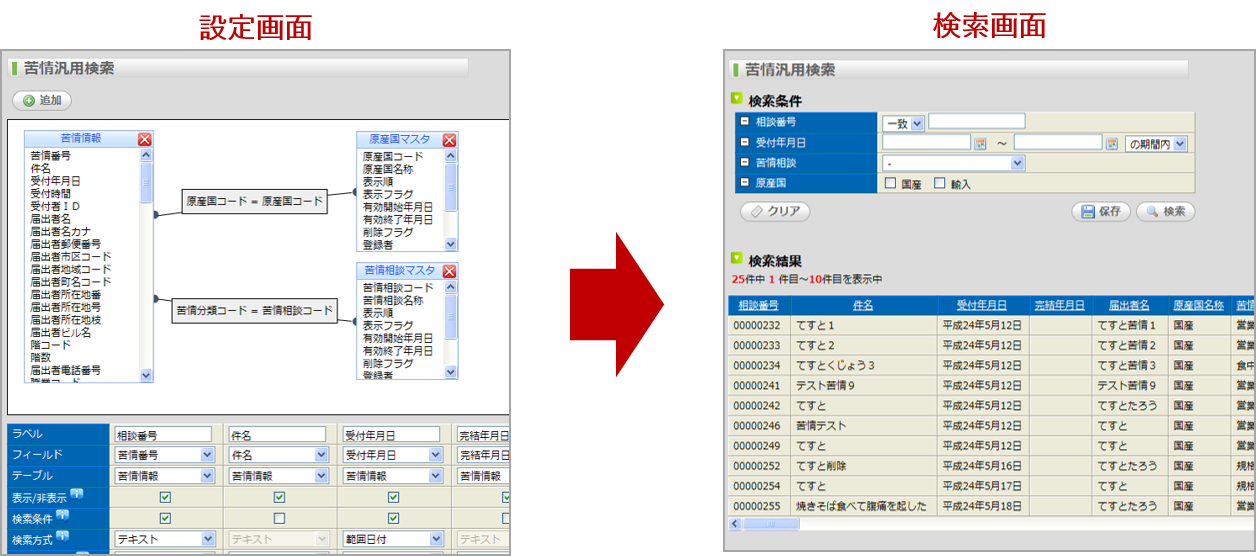This screenshot has width=1256, height=556.
Task: Check the 国産 checkbox
Action: pyautogui.click(x=890, y=183)
